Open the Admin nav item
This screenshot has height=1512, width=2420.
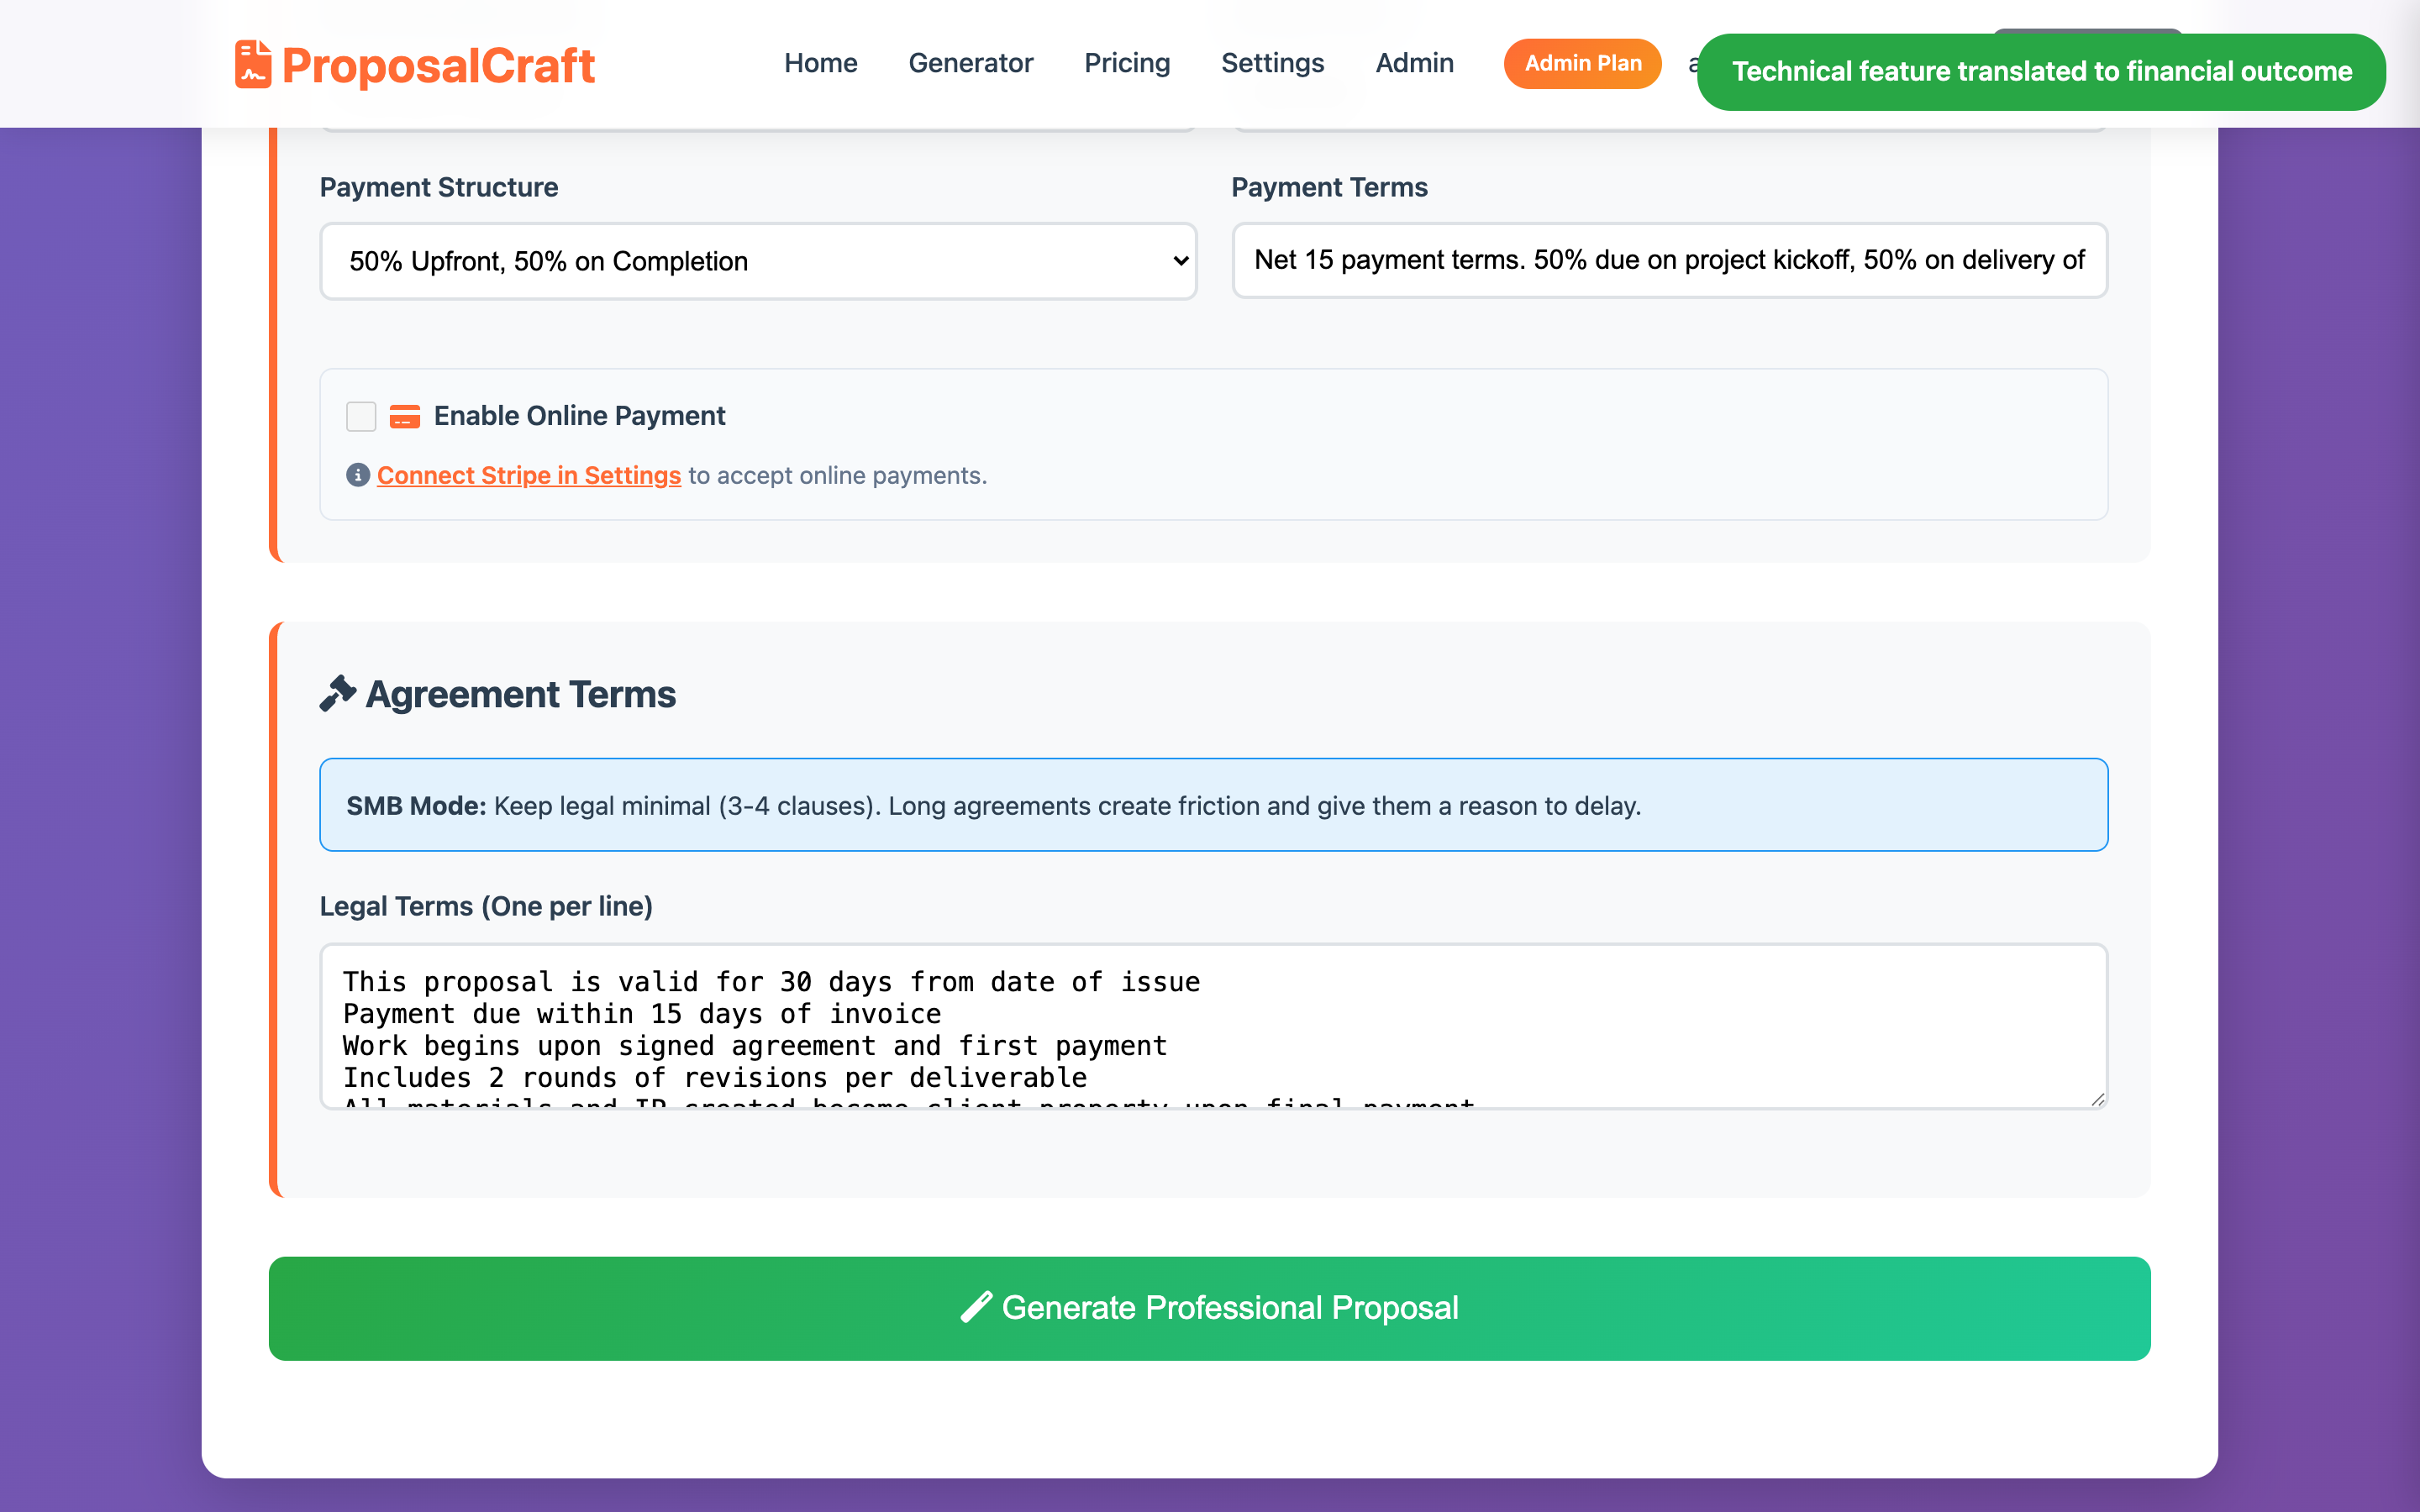click(1414, 63)
